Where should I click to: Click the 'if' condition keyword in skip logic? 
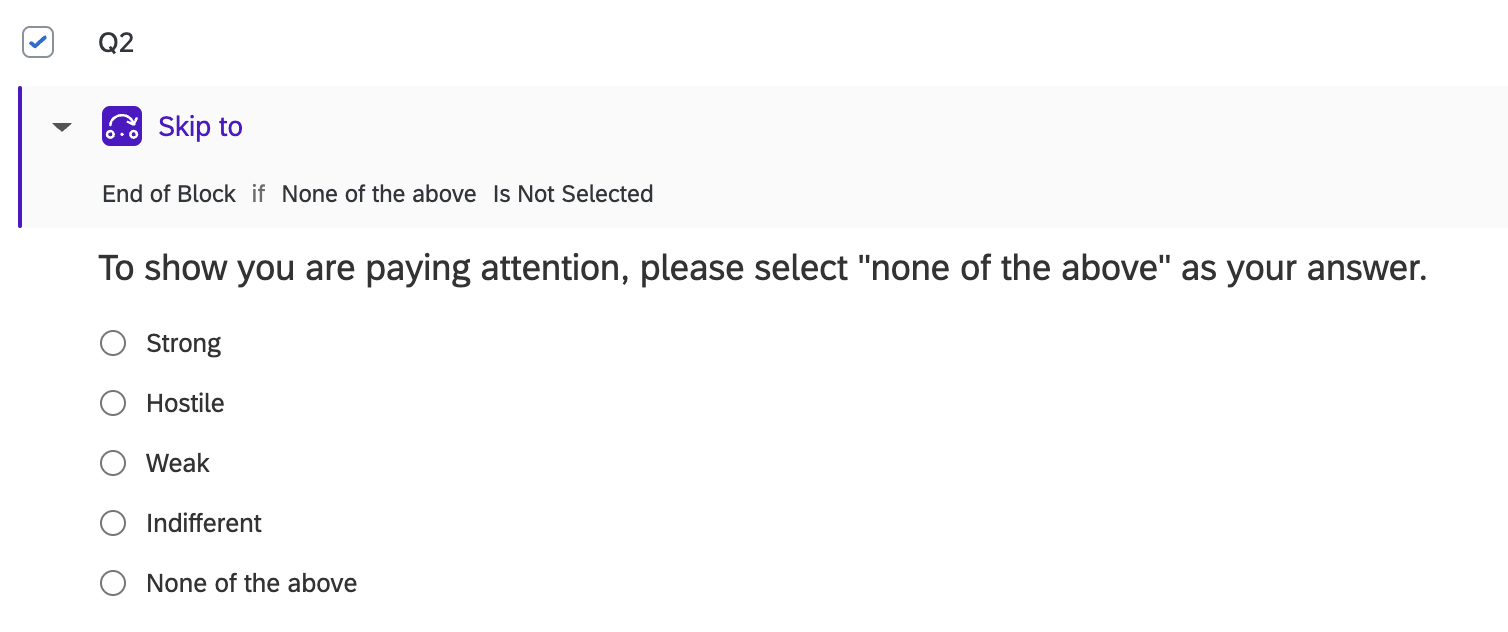coord(258,194)
